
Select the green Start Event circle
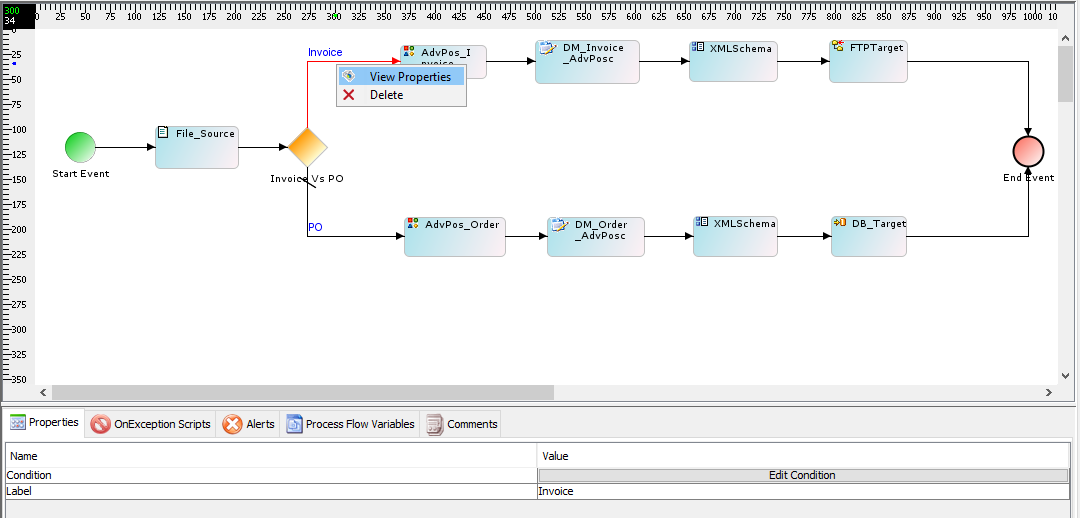pyautogui.click(x=80, y=147)
